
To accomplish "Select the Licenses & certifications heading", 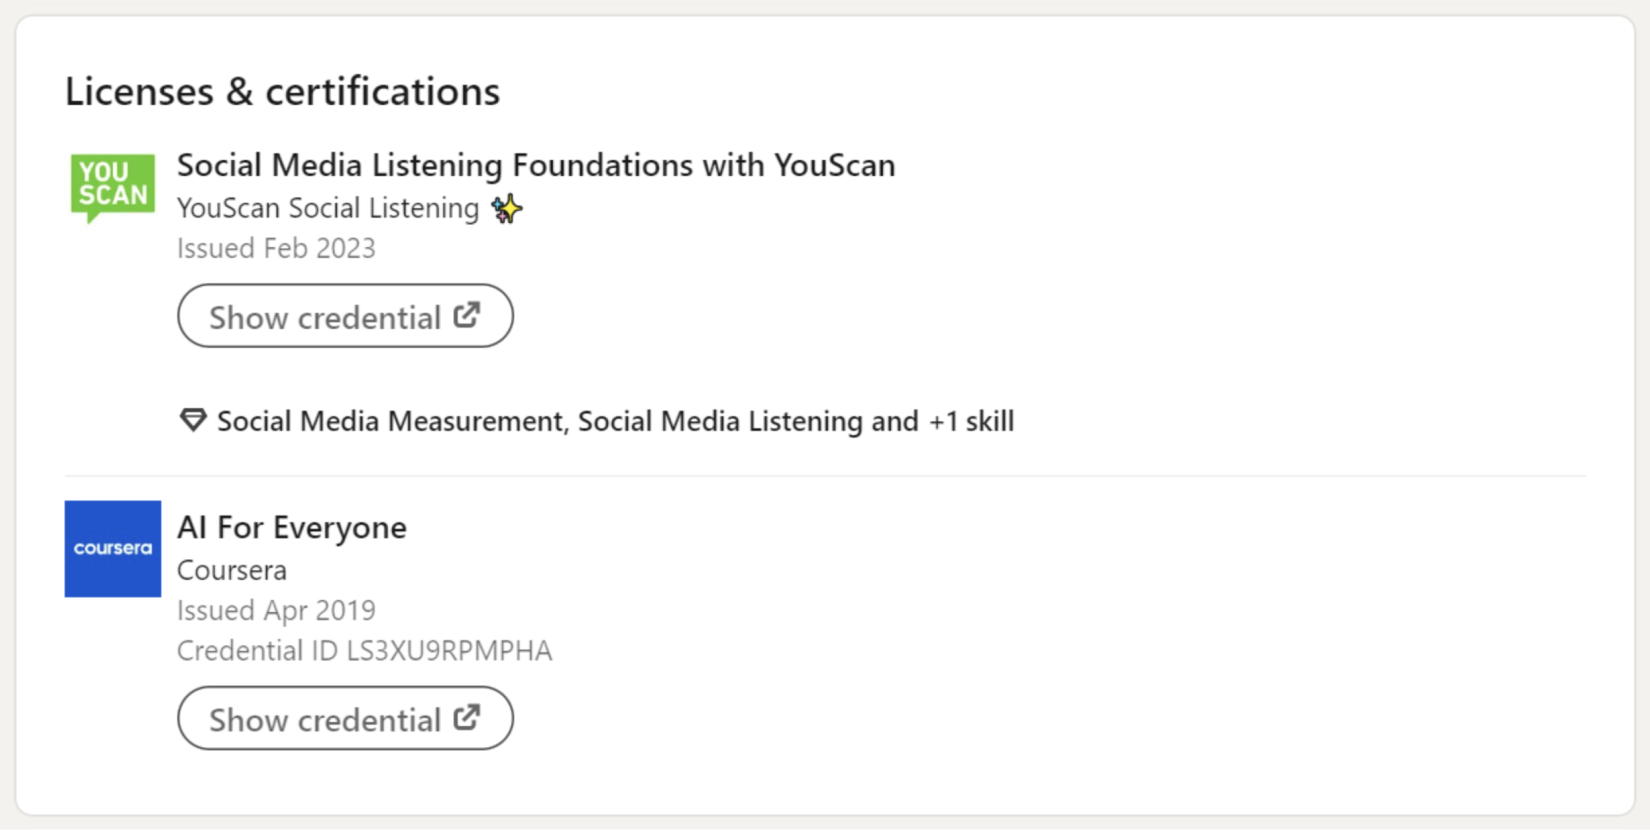I will coord(283,90).
